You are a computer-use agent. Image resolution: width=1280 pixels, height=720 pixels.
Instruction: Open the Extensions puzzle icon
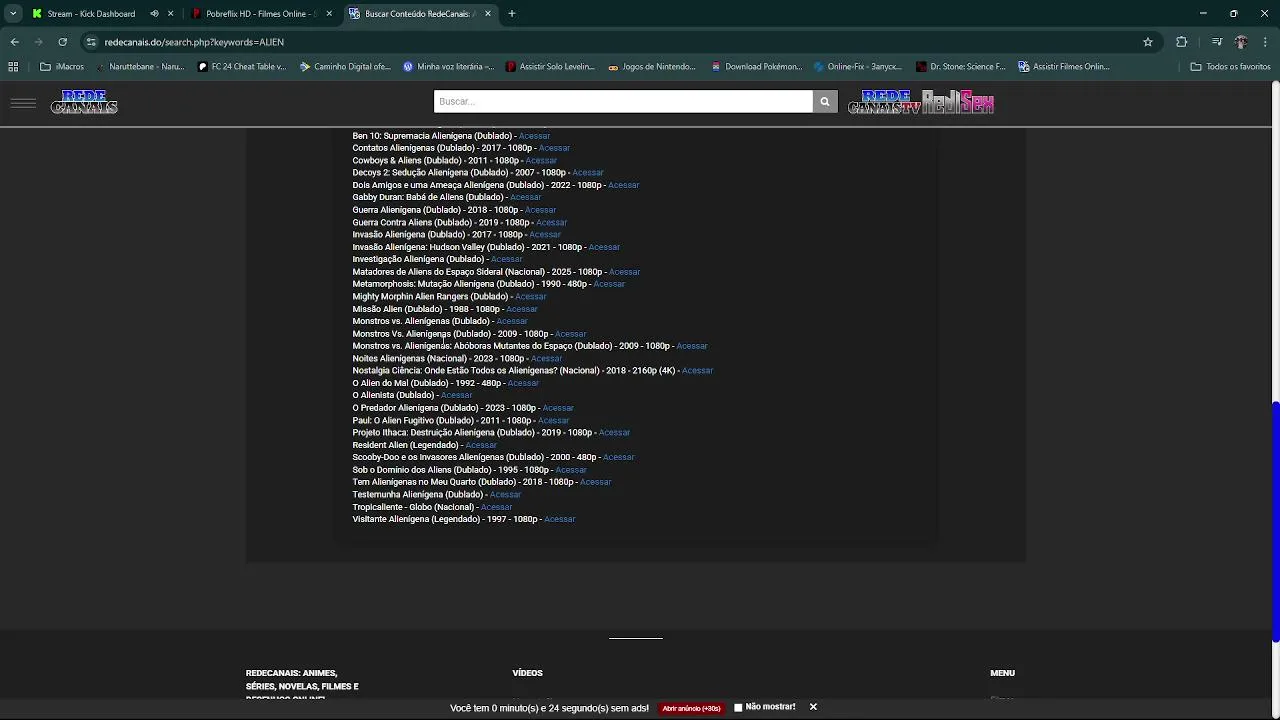[x=1182, y=42]
